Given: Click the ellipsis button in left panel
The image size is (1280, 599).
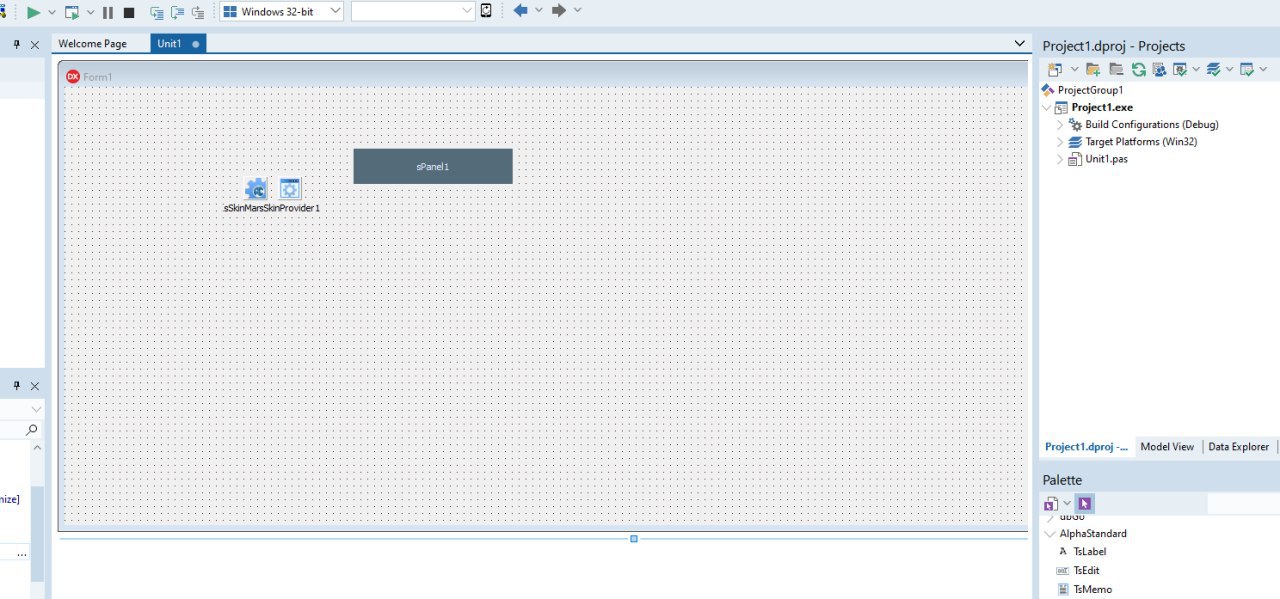Looking at the screenshot, I should tap(22, 553).
